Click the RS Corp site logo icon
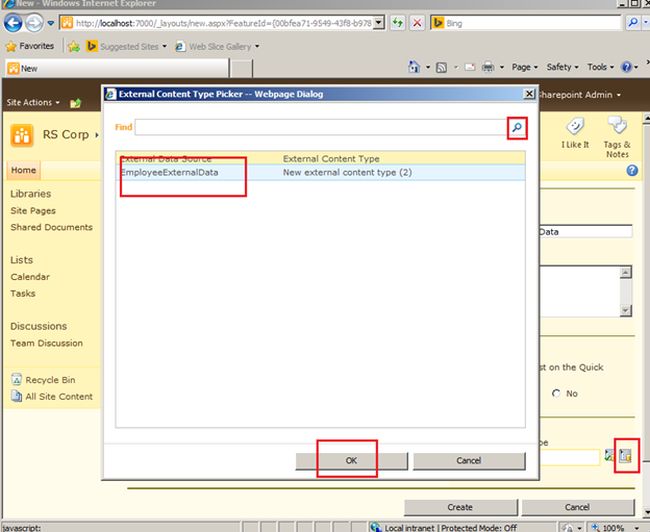650x532 pixels. (x=22, y=136)
